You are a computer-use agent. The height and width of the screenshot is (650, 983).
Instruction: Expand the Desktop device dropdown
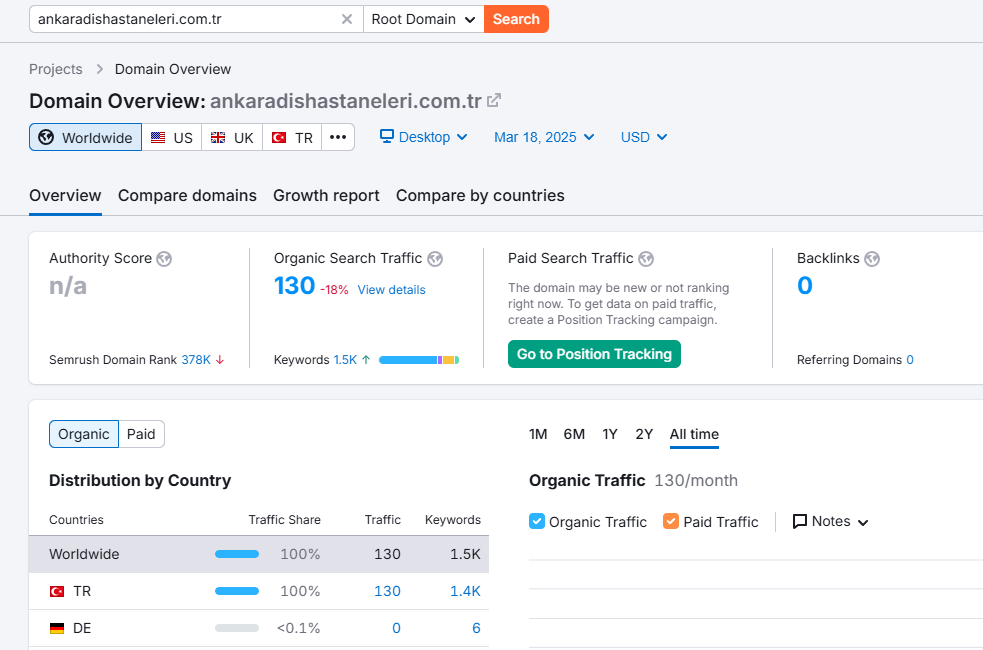pyautogui.click(x=424, y=137)
